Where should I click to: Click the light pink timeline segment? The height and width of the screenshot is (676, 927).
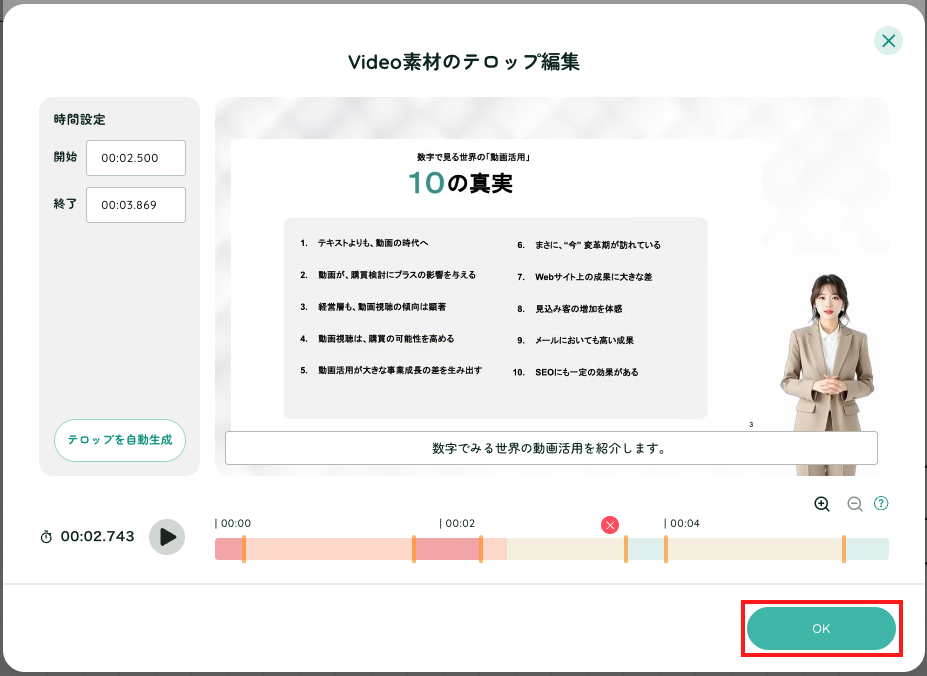click(x=329, y=549)
